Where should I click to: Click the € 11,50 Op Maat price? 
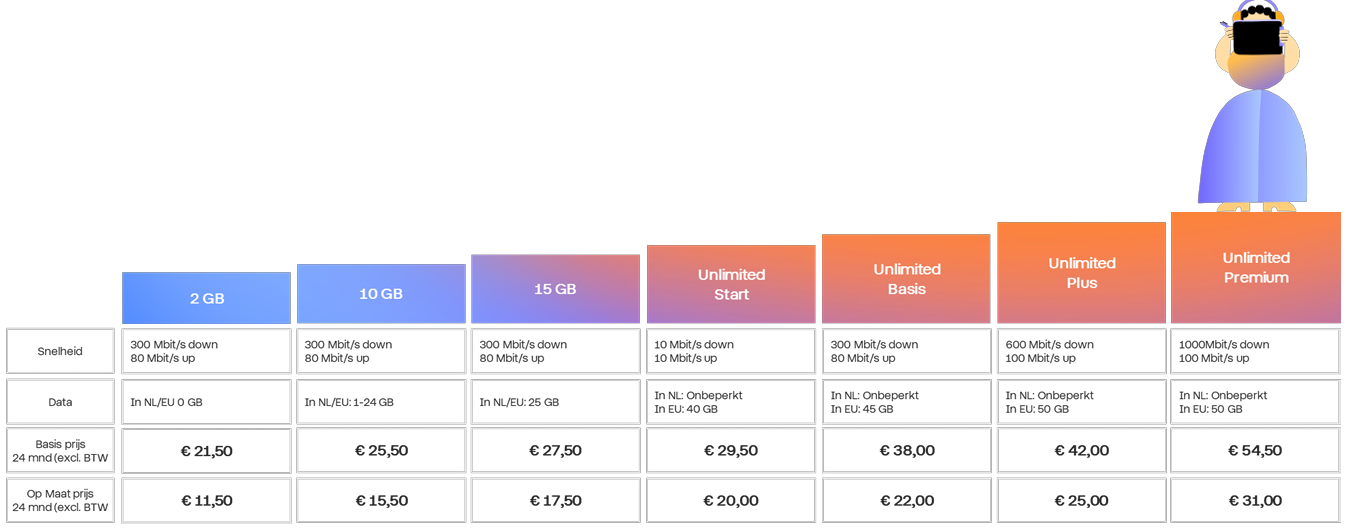click(206, 501)
